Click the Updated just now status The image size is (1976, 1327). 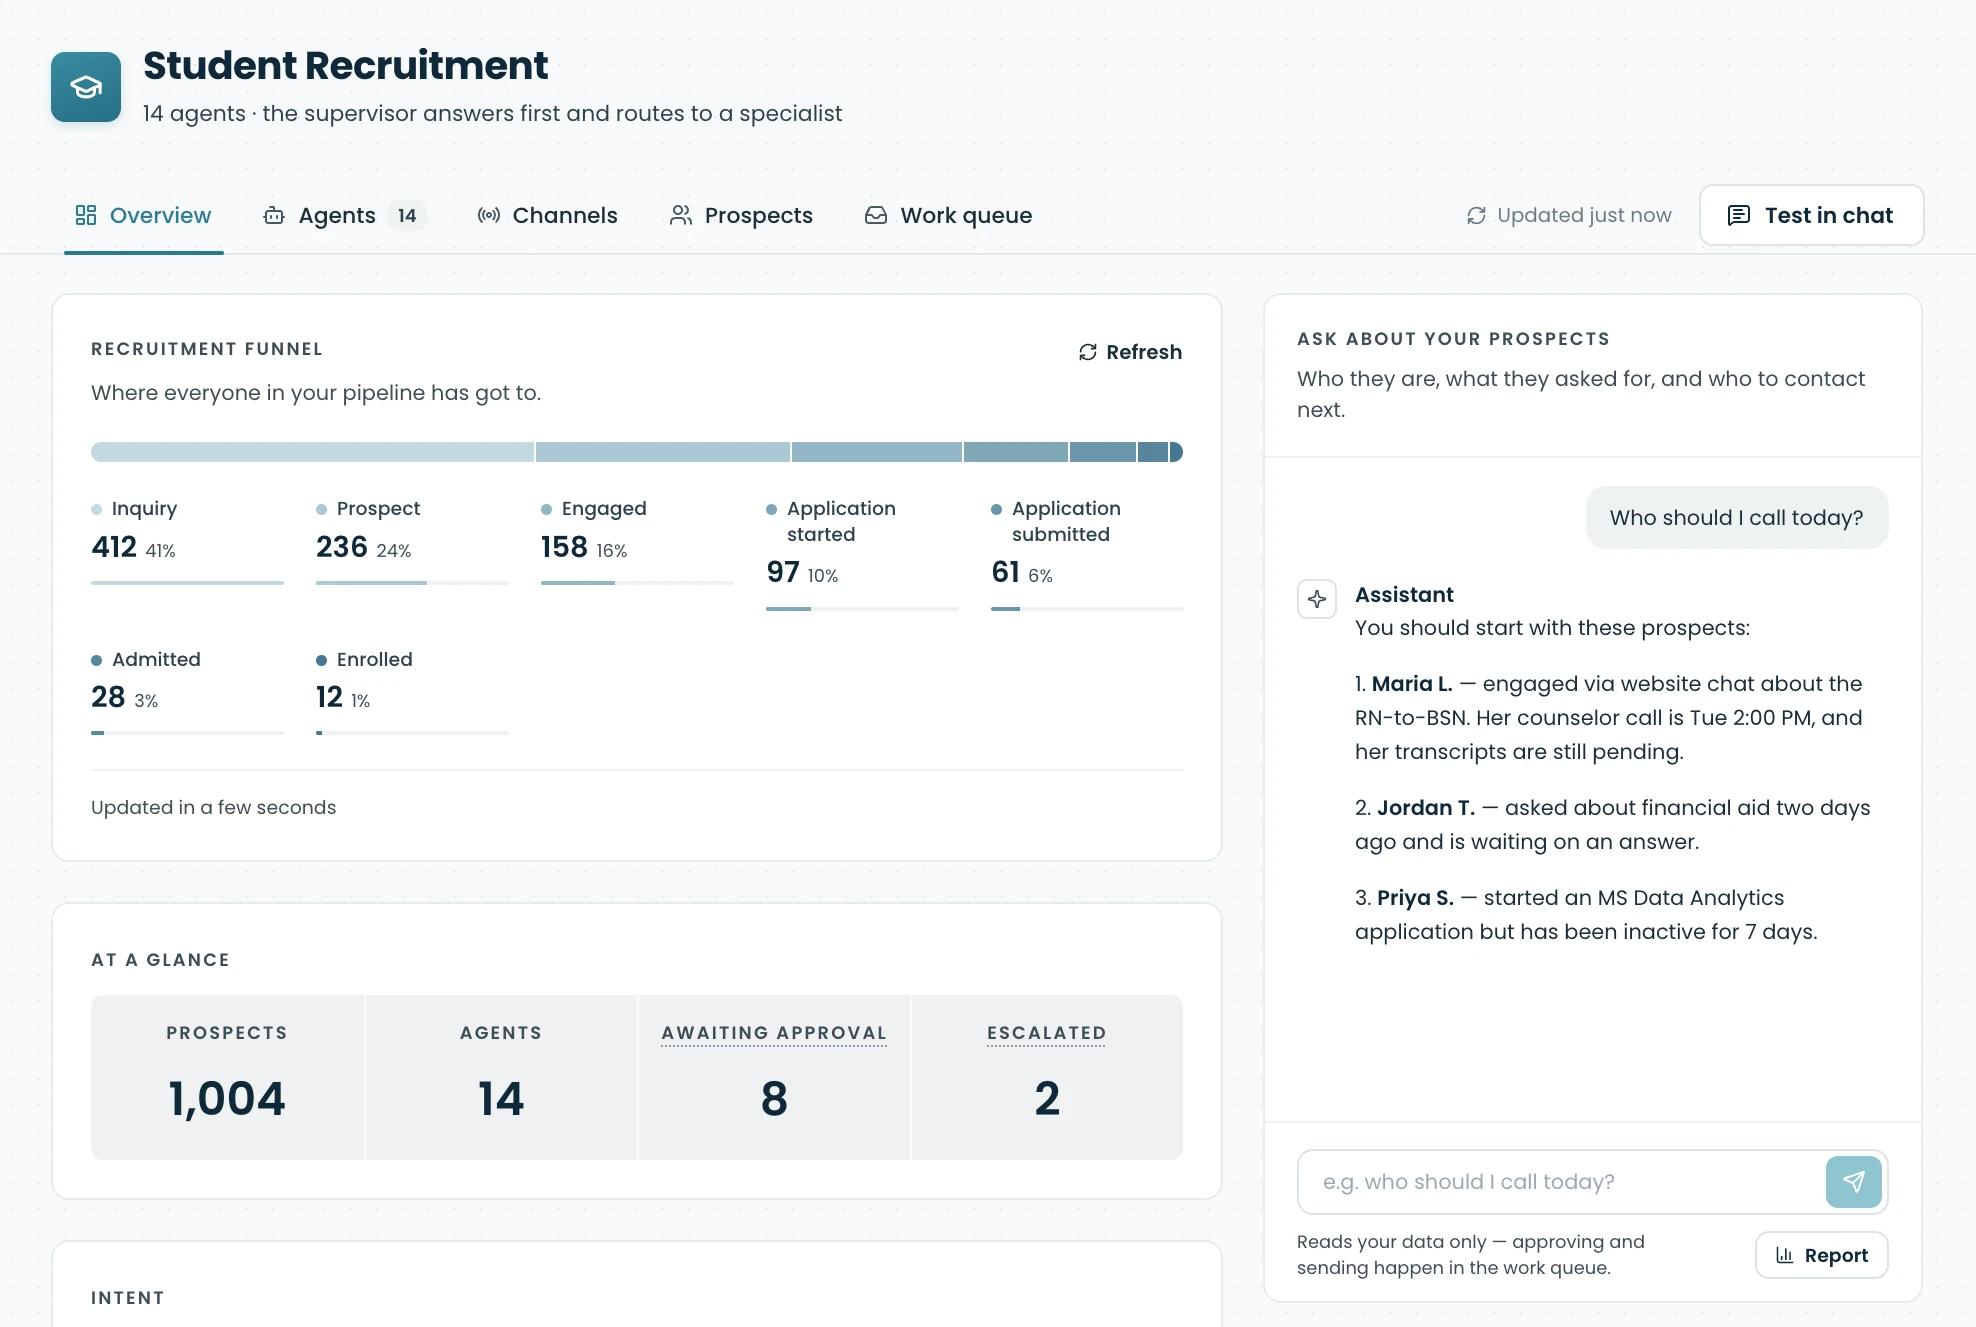coord(1569,215)
